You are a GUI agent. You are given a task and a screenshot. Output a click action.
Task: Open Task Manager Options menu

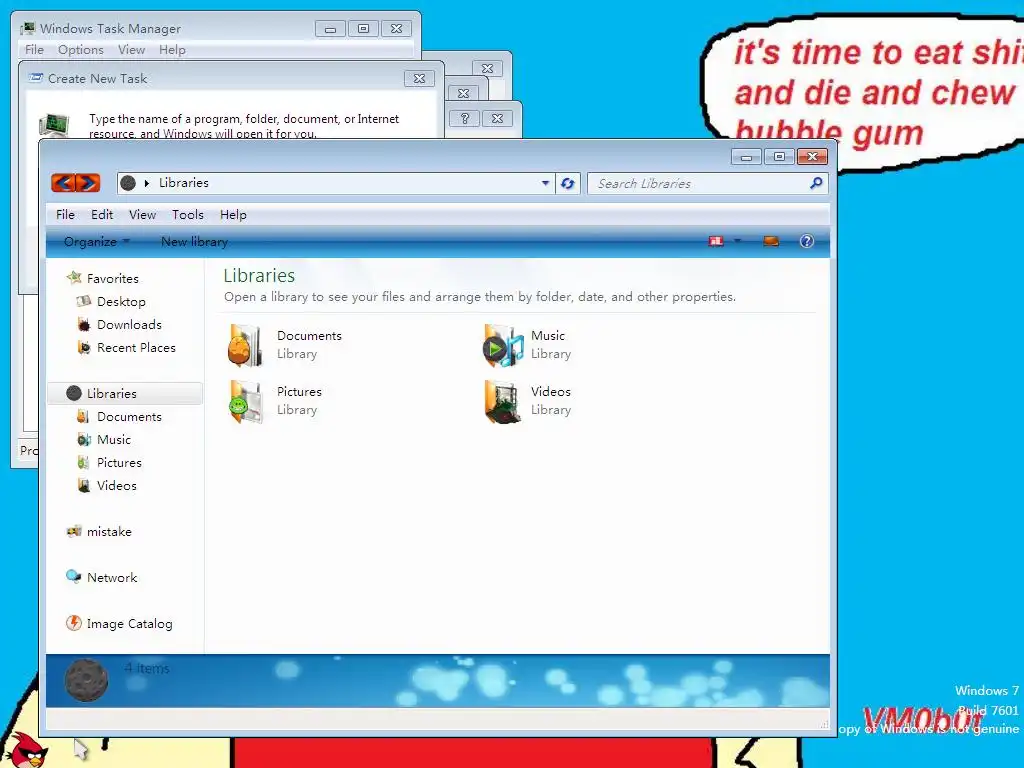tap(80, 50)
